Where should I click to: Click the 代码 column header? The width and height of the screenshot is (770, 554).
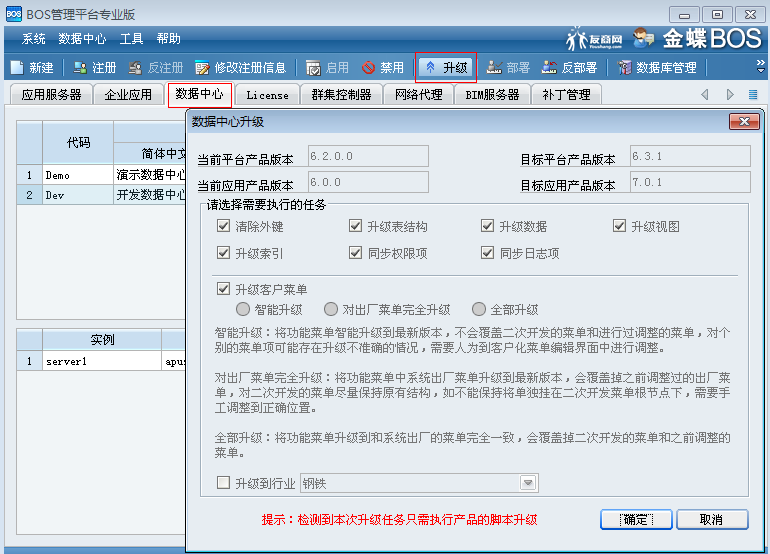(x=78, y=142)
